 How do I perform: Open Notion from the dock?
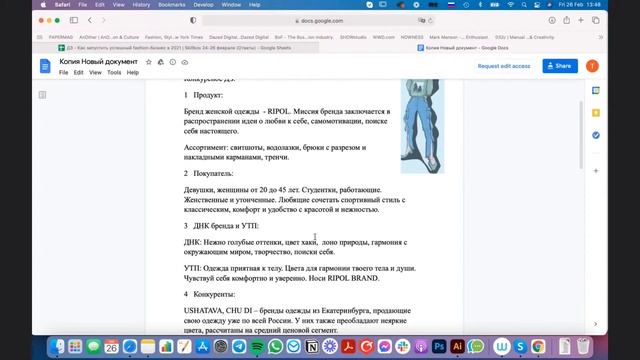pos(312,347)
